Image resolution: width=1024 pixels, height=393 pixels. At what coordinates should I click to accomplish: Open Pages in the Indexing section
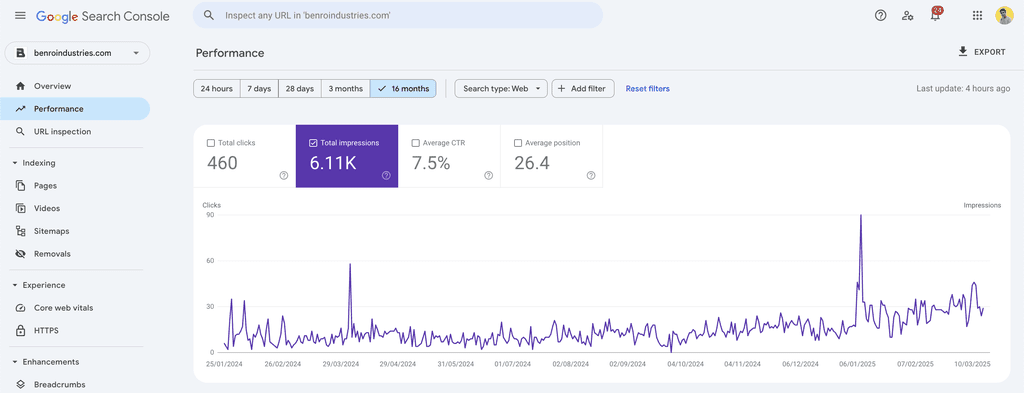tap(75, 186)
